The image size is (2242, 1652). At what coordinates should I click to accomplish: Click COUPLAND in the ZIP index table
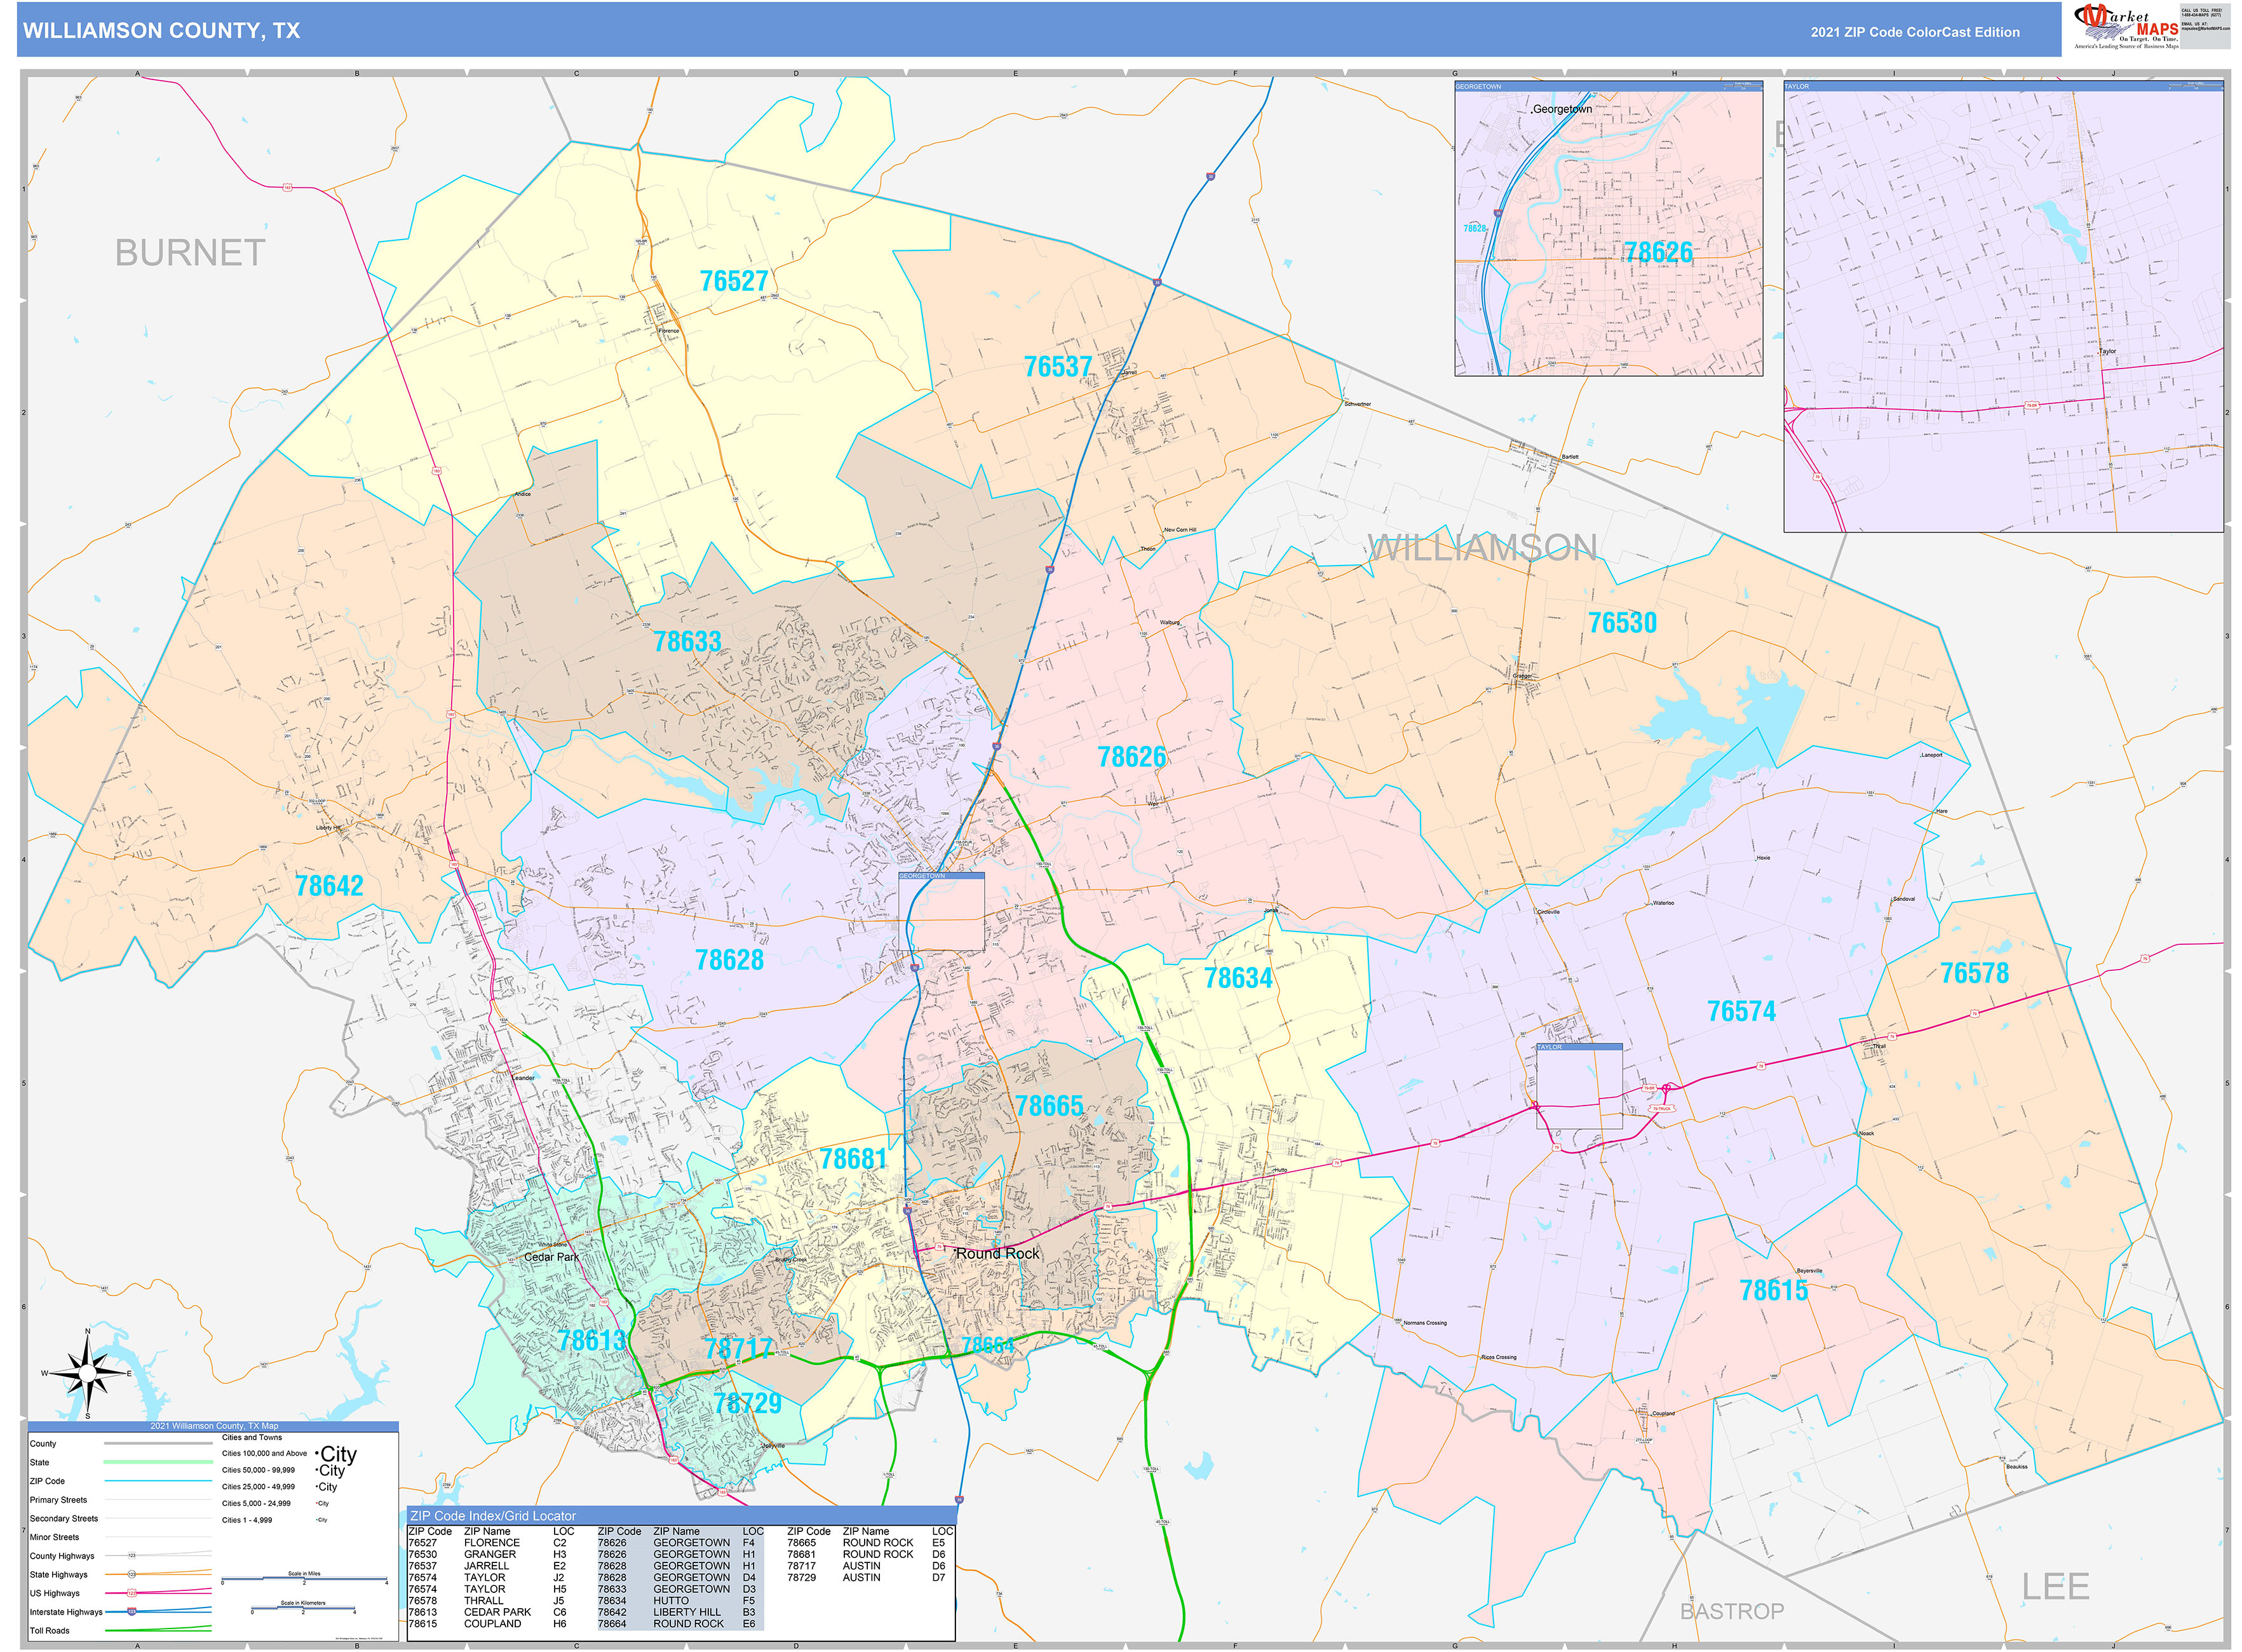(x=492, y=1624)
